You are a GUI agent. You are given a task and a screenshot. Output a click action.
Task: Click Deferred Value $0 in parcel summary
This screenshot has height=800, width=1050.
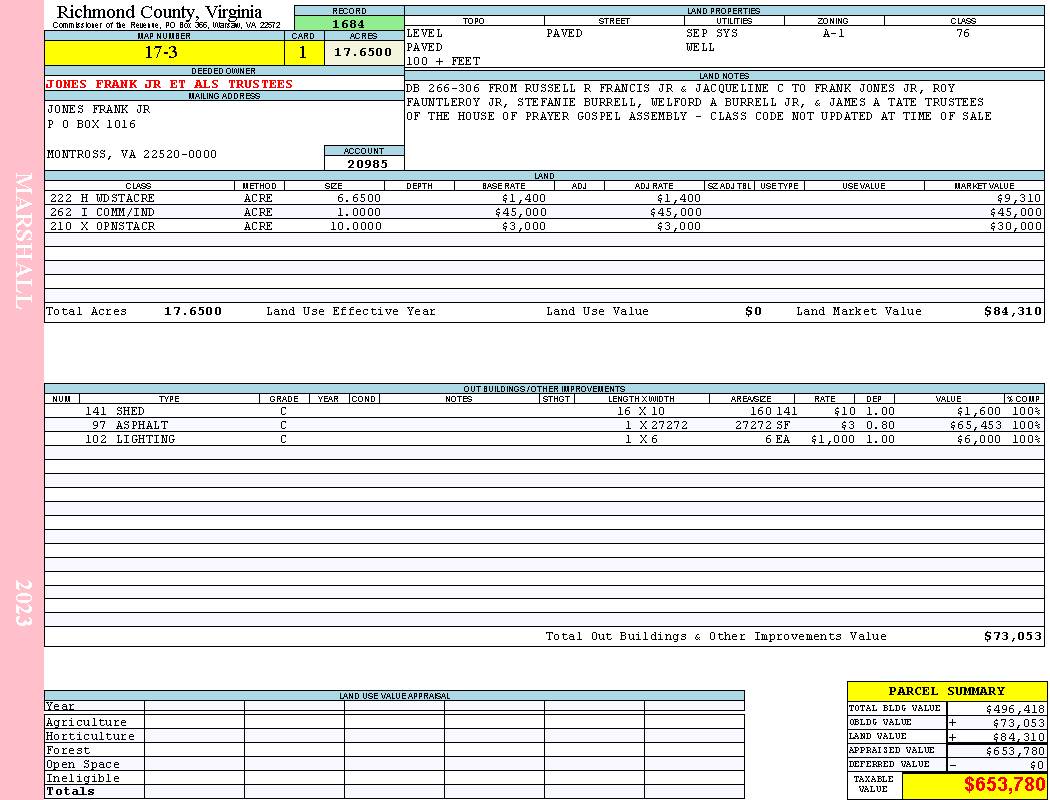point(1037,765)
